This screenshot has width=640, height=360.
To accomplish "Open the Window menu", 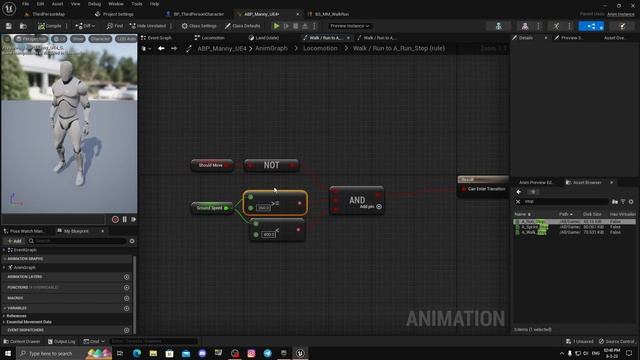I will (116, 4).
